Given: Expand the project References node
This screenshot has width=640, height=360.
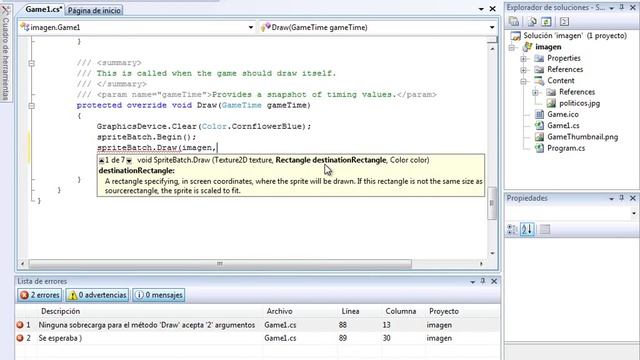Looking at the screenshot, I should pyautogui.click(x=524, y=70).
